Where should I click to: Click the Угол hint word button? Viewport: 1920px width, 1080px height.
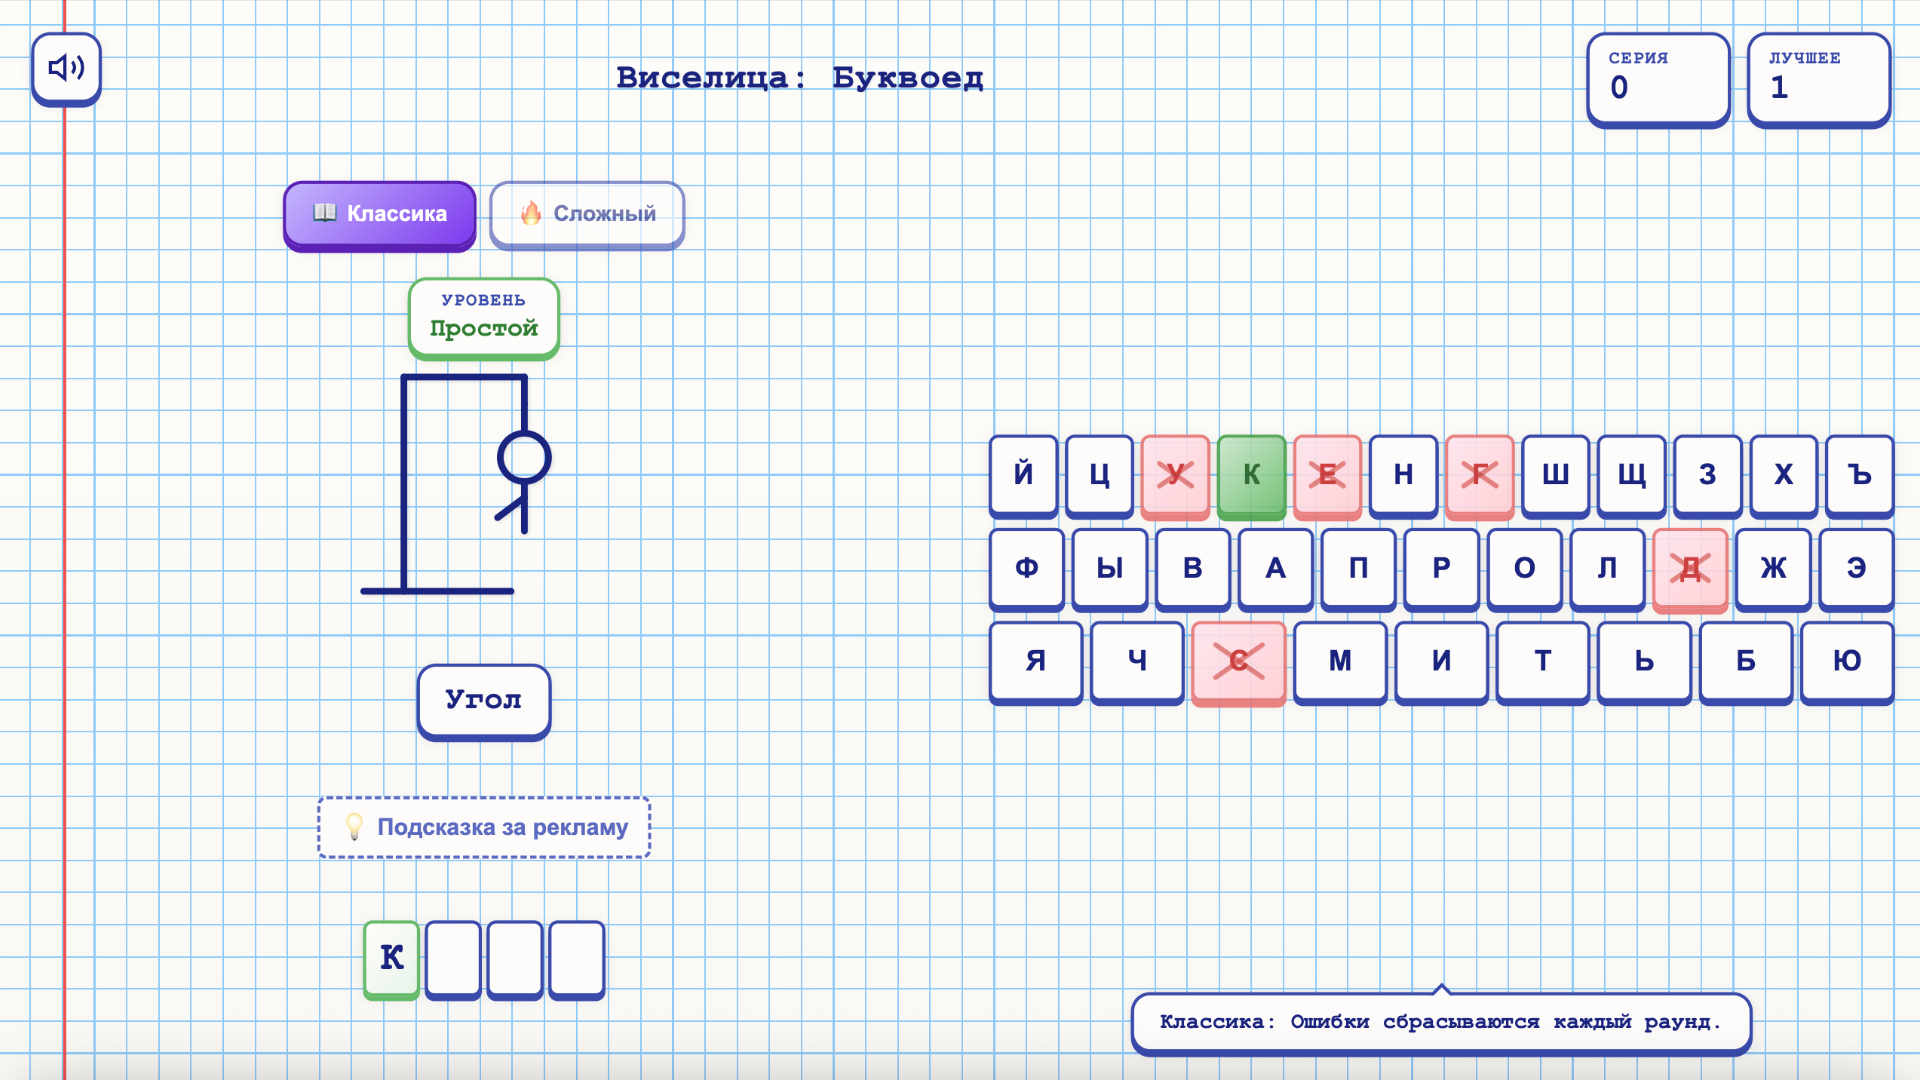click(484, 701)
